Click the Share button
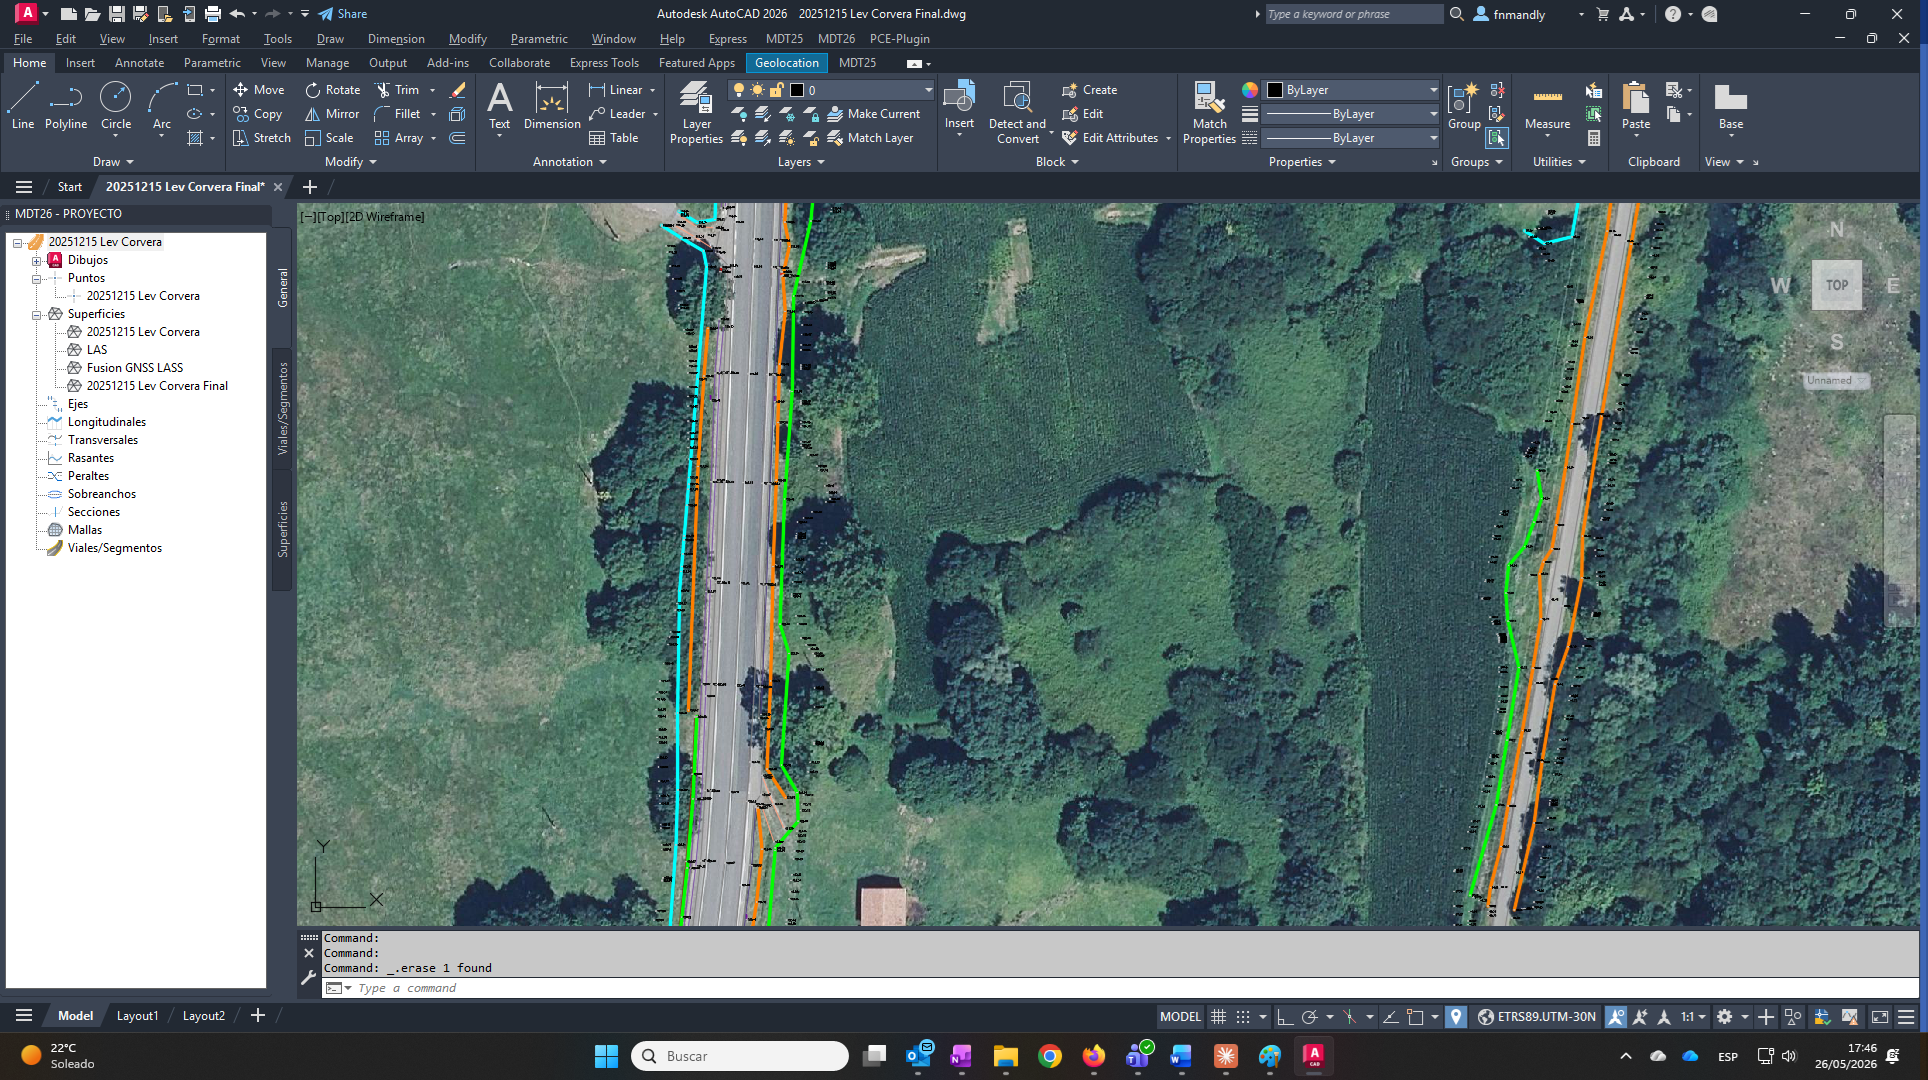This screenshot has height=1080, width=1928. click(x=343, y=14)
